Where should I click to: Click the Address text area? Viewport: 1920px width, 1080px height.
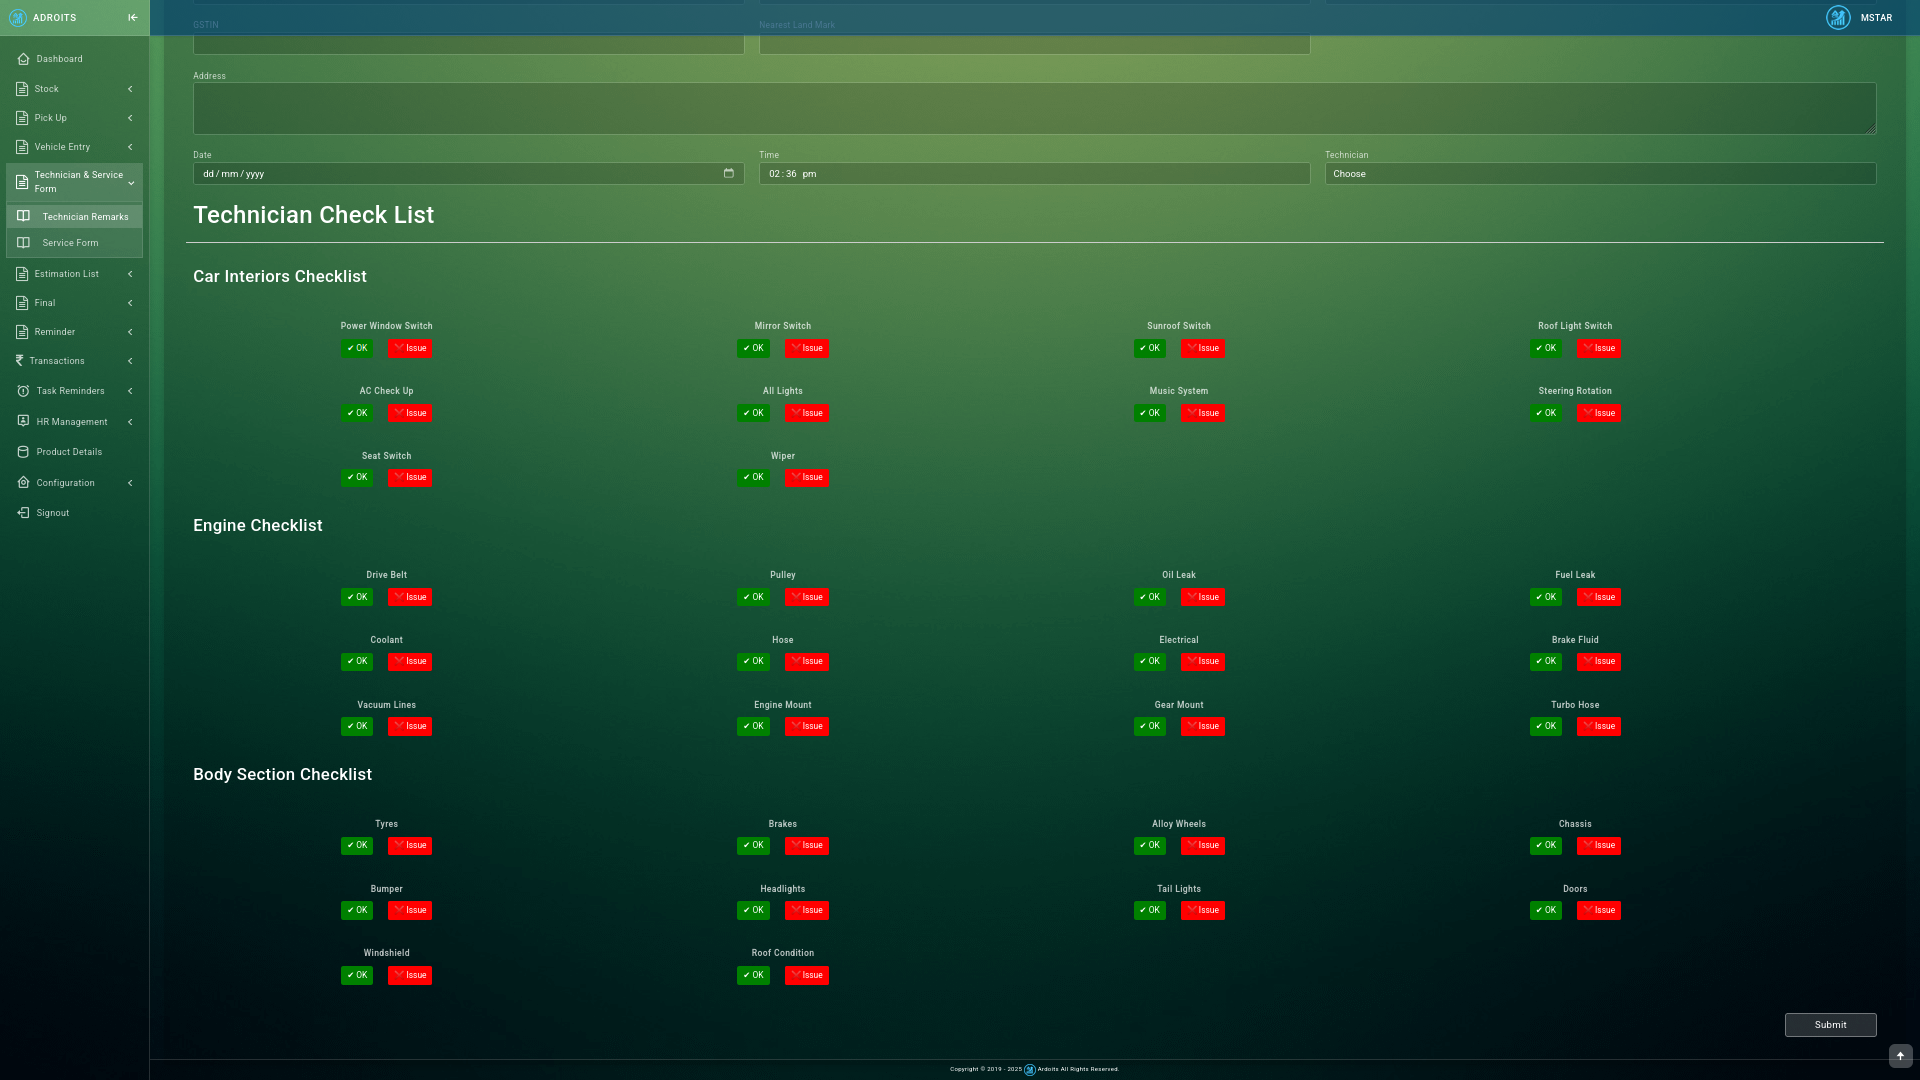[1034, 108]
